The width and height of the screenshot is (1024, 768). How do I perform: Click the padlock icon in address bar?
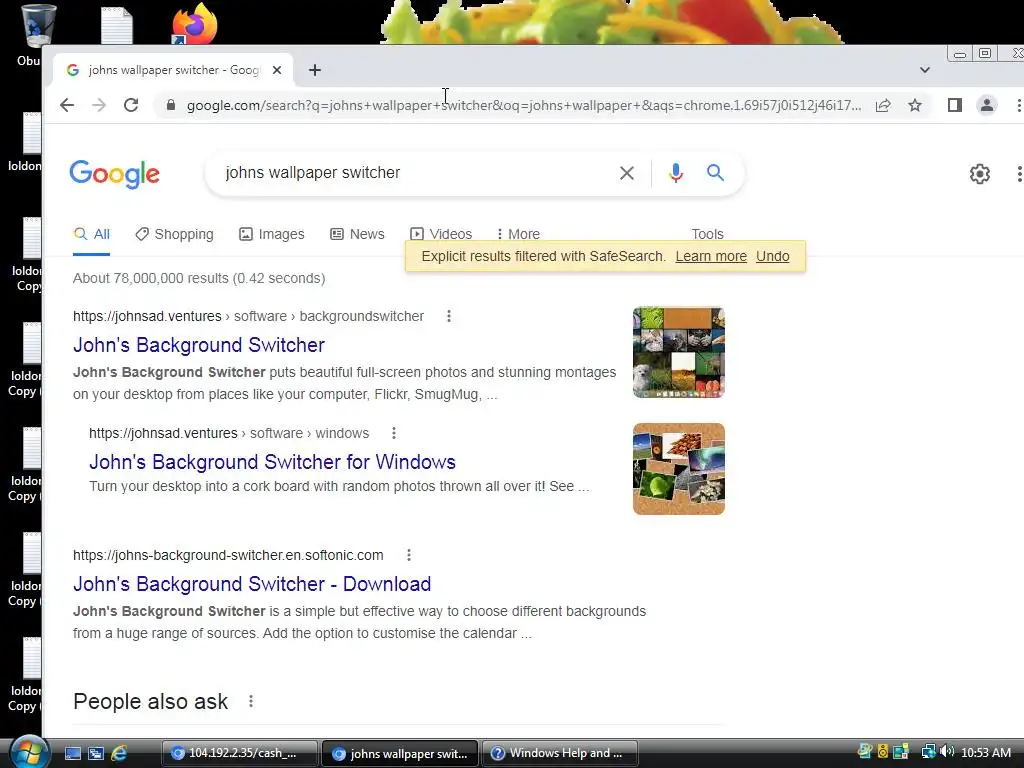(x=171, y=105)
